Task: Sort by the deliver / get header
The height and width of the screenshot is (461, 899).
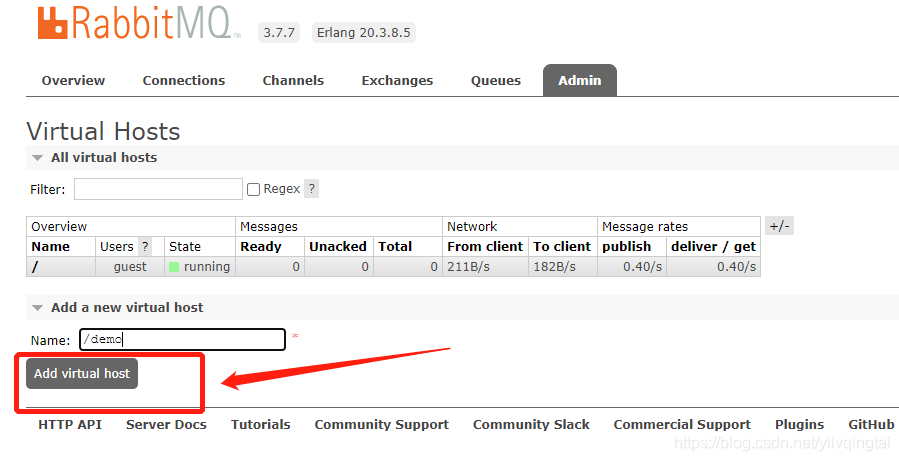Action: (713, 247)
